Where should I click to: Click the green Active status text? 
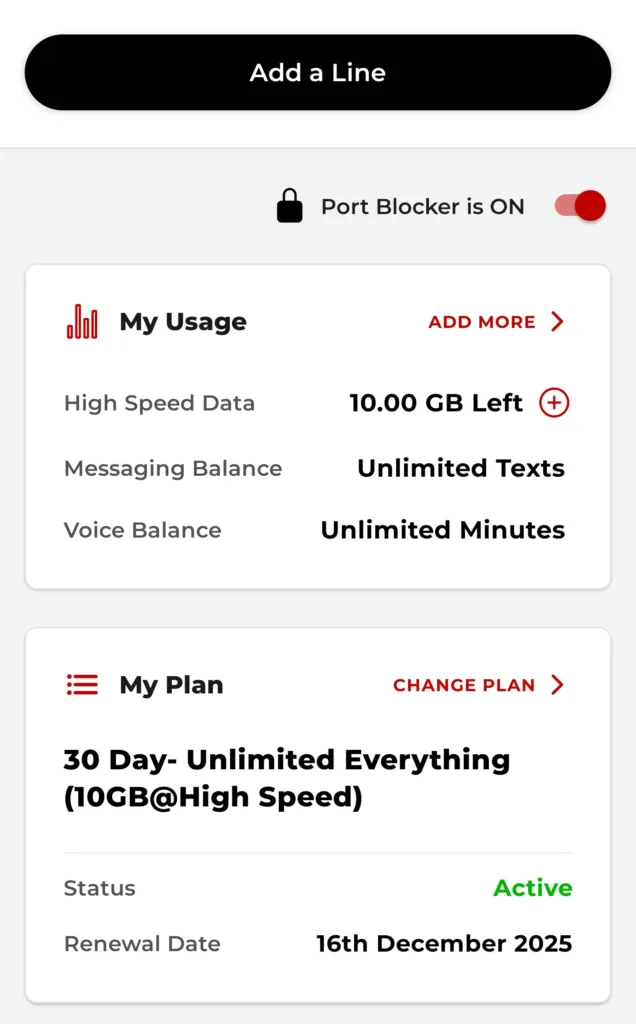click(532, 888)
